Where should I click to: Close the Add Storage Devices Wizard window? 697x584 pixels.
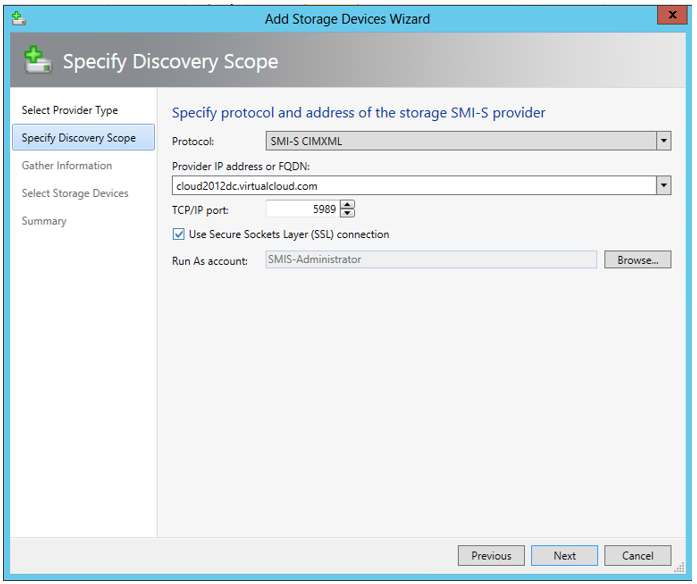(670, 17)
